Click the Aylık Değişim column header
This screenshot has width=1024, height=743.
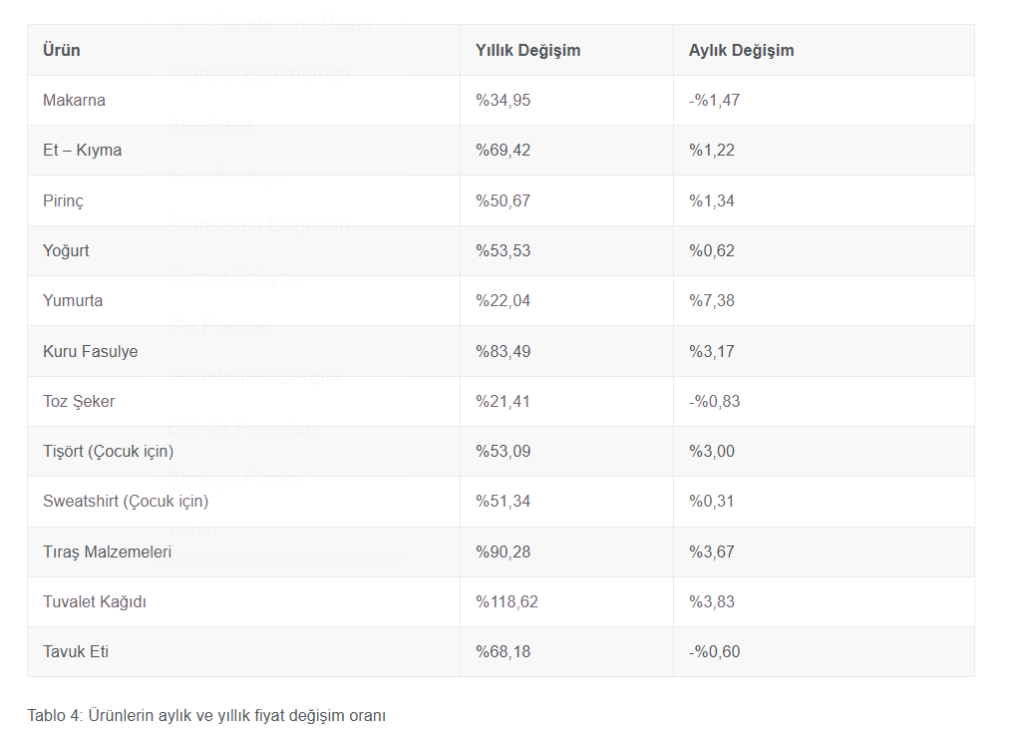click(x=741, y=50)
